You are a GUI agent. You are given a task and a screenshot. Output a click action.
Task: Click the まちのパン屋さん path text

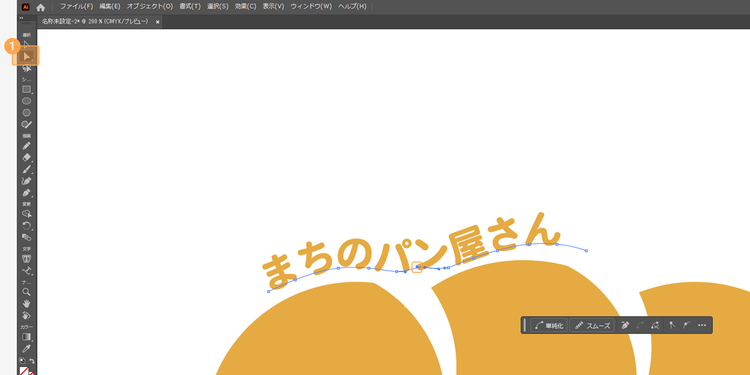(410, 250)
